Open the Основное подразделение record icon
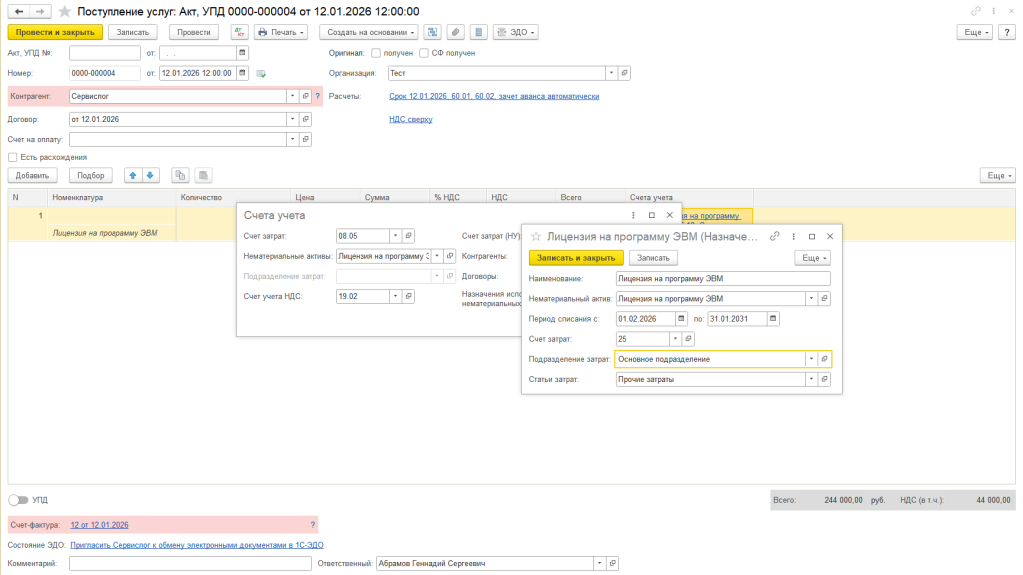The width and height of the screenshot is (1023, 575). point(825,359)
